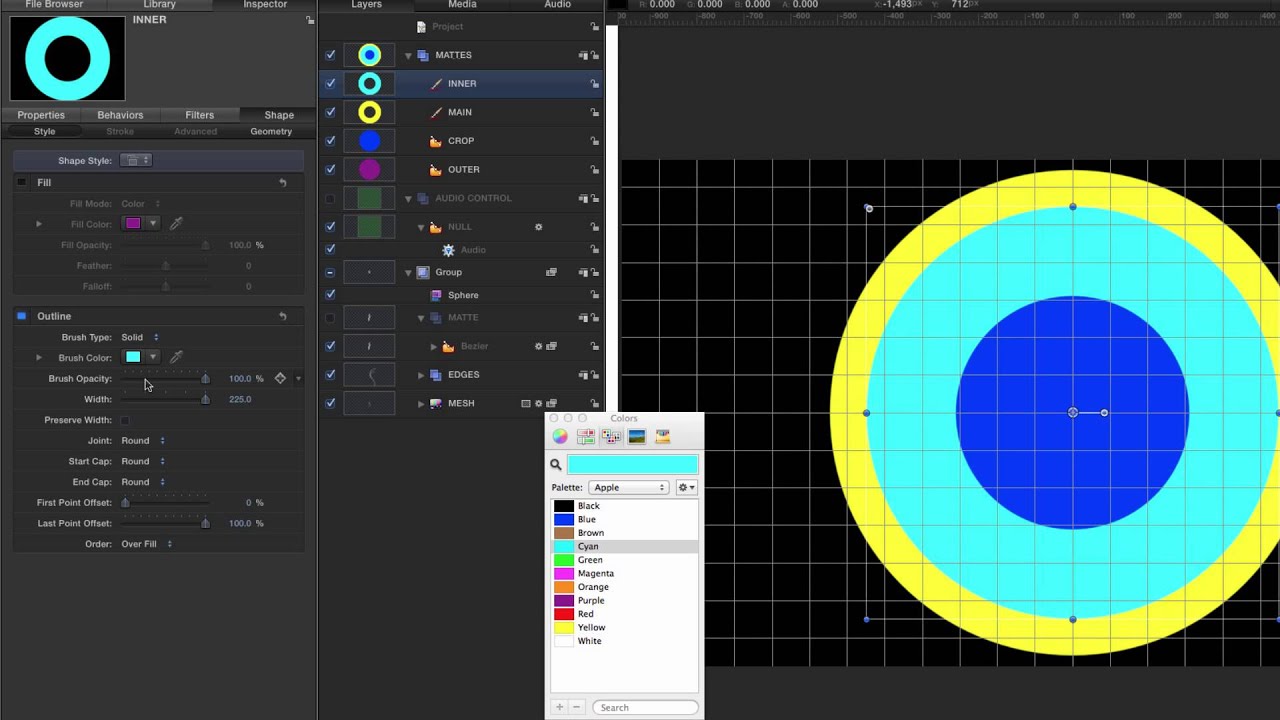Switch to the Filters tab
Viewport: 1280px width, 720px height.
point(199,115)
